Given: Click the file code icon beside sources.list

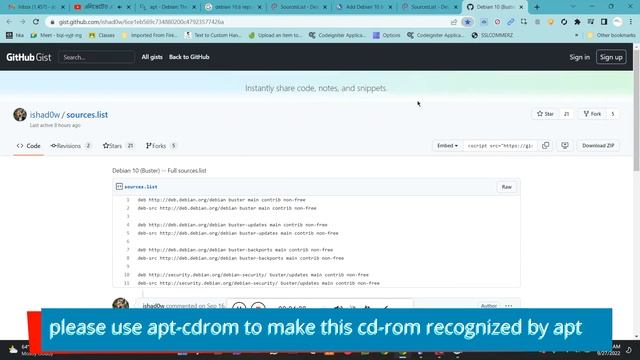Looking at the screenshot, I should tap(119, 187).
